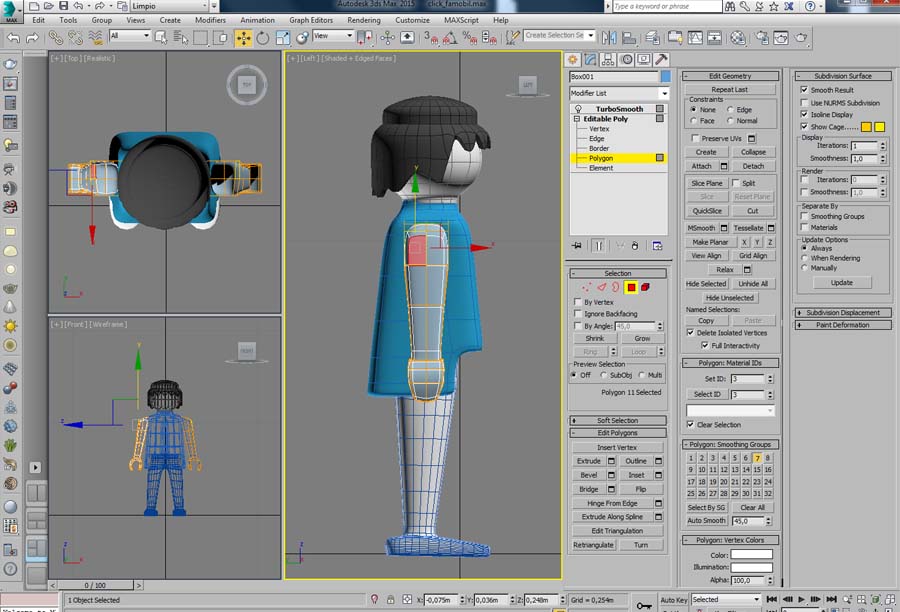
Task: Check the Ignore Backfacing option
Action: [x=578, y=314]
